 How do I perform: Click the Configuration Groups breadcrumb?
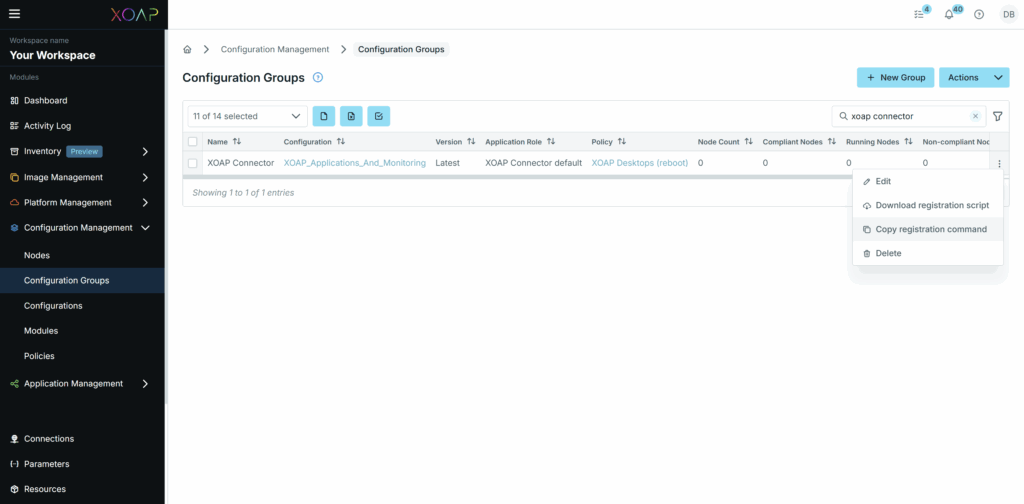pyautogui.click(x=401, y=50)
